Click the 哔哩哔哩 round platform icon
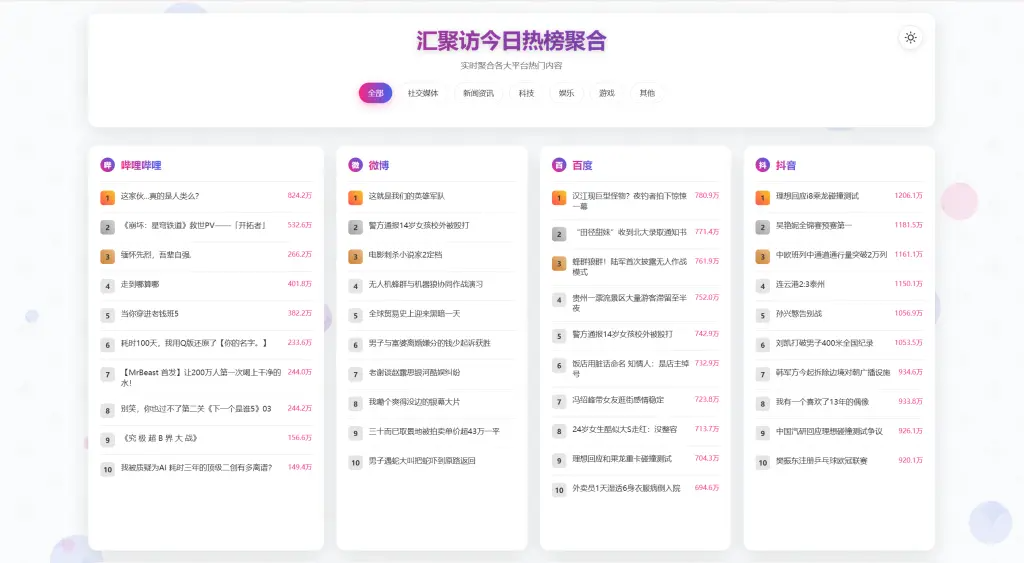The height and width of the screenshot is (563, 1024). click(x=107, y=165)
